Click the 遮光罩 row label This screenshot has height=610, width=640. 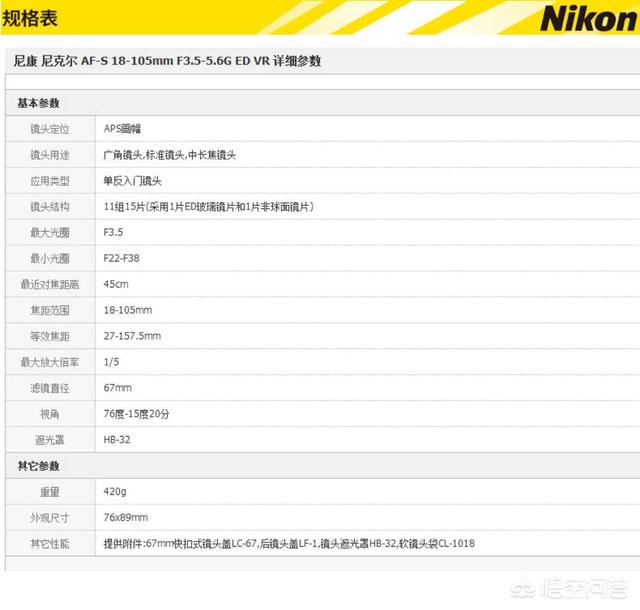pyautogui.click(x=50, y=440)
